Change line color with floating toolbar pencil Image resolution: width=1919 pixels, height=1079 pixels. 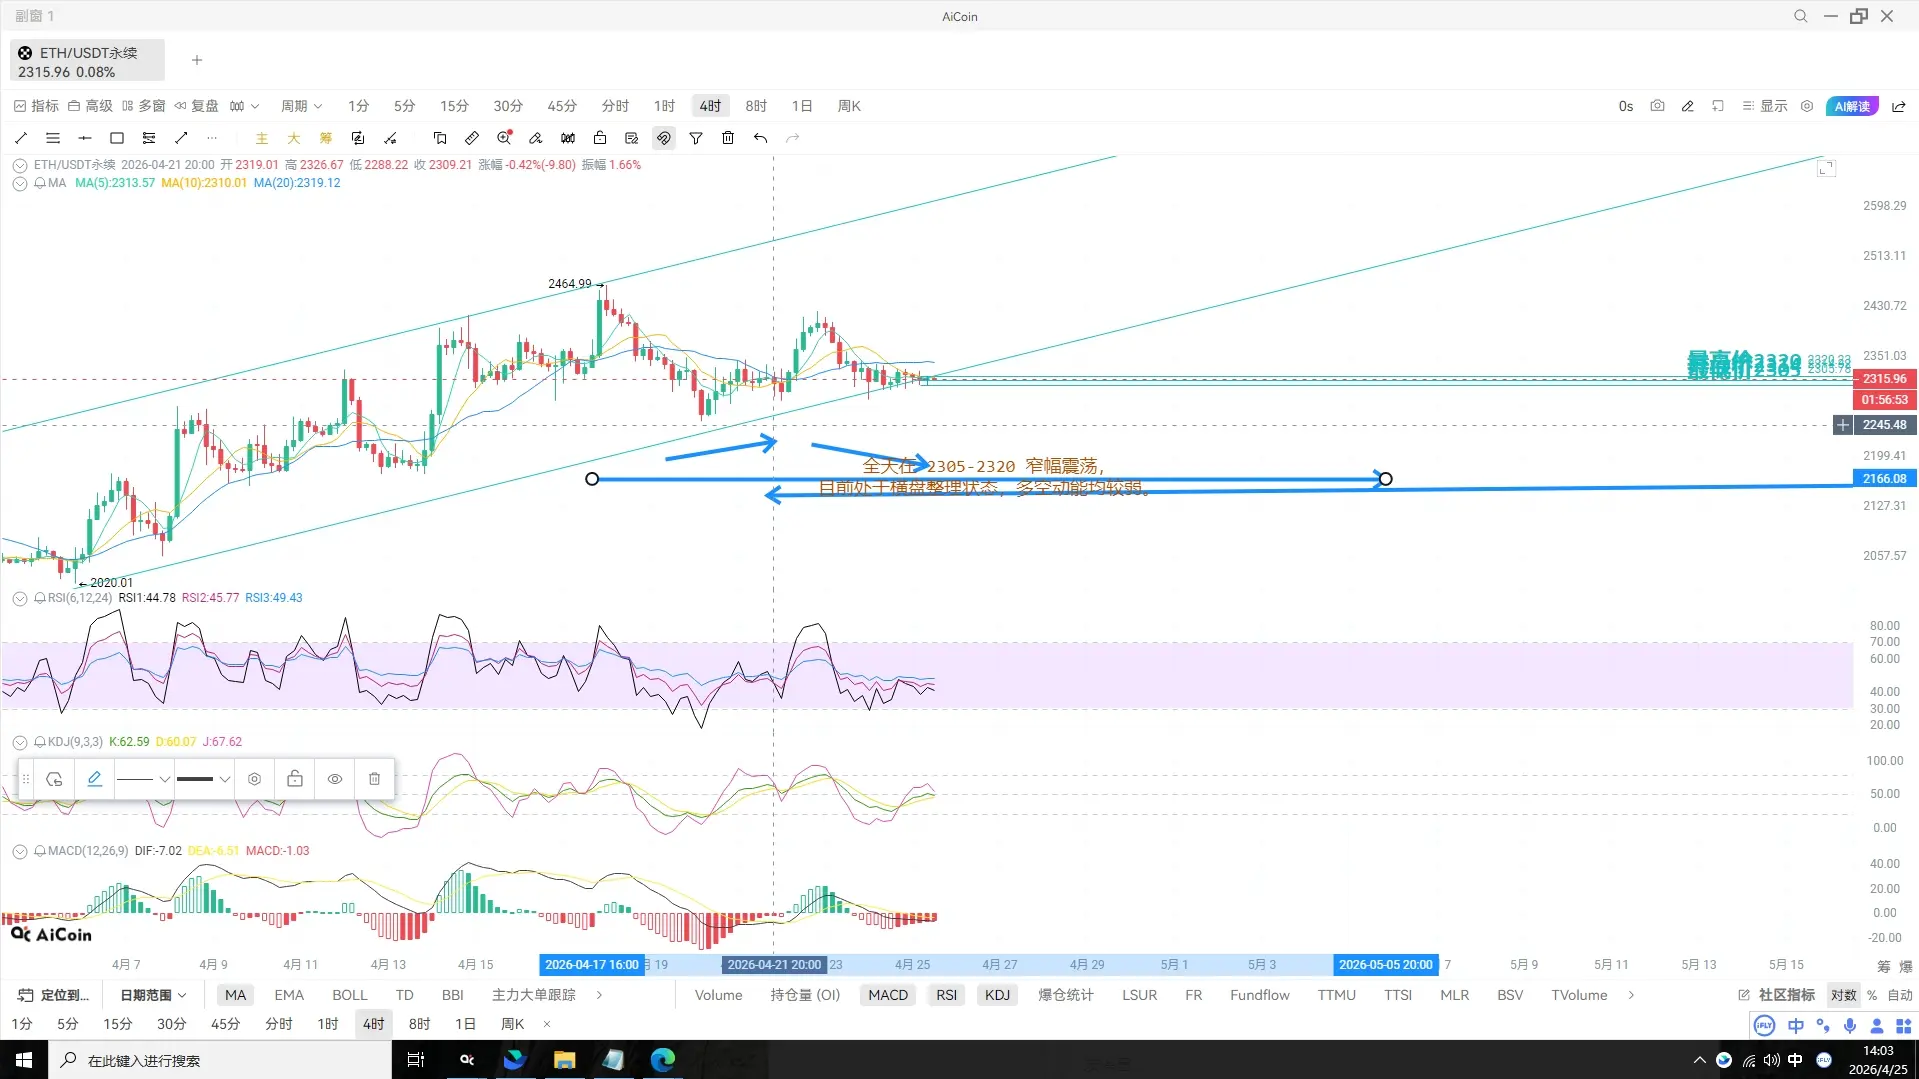pos(95,779)
